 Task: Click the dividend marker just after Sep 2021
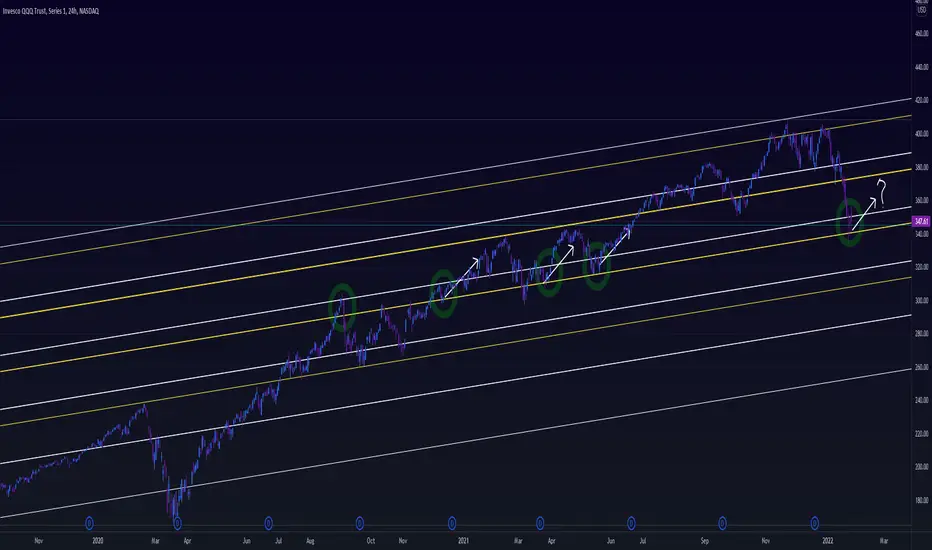click(x=722, y=523)
